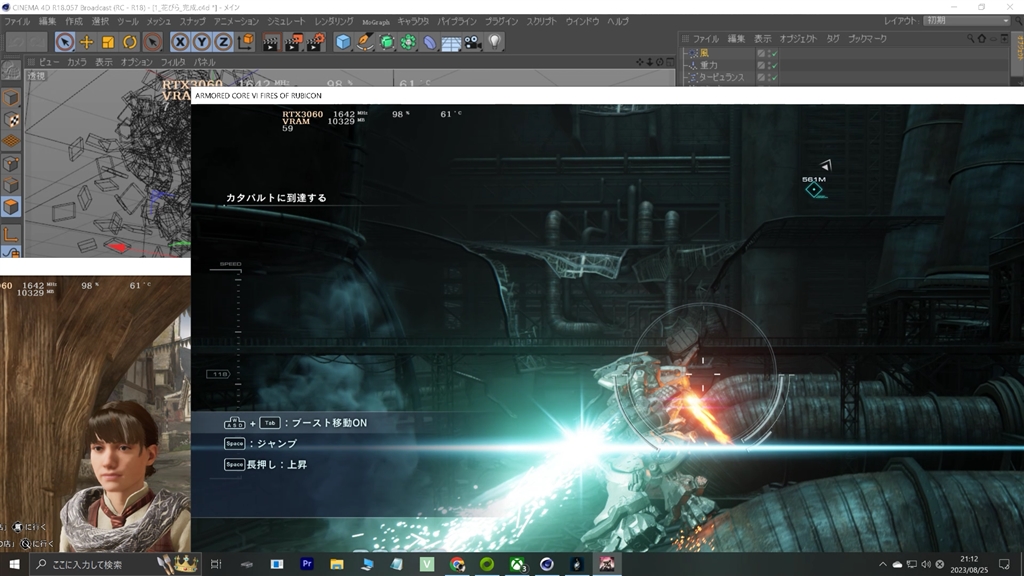Viewport: 1024px width, 576px height.
Task: Click the make editable icon in left palette
Action: tap(10, 70)
